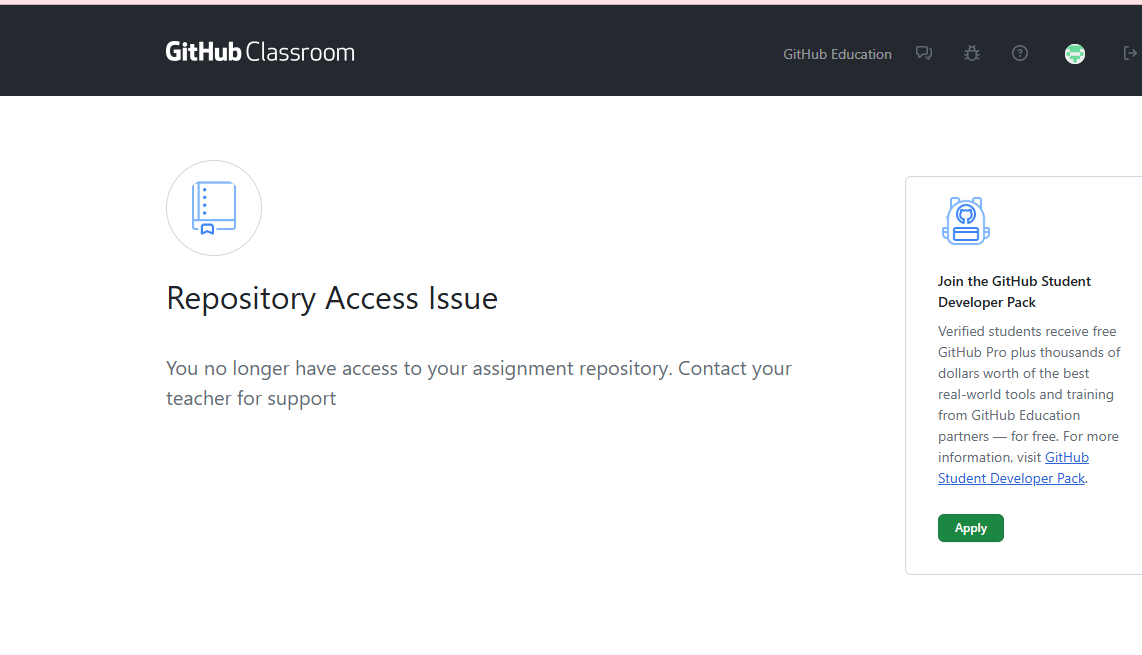Click the Repository Access Issue heading
Screen dimensions: 1142x655
tap(332, 298)
